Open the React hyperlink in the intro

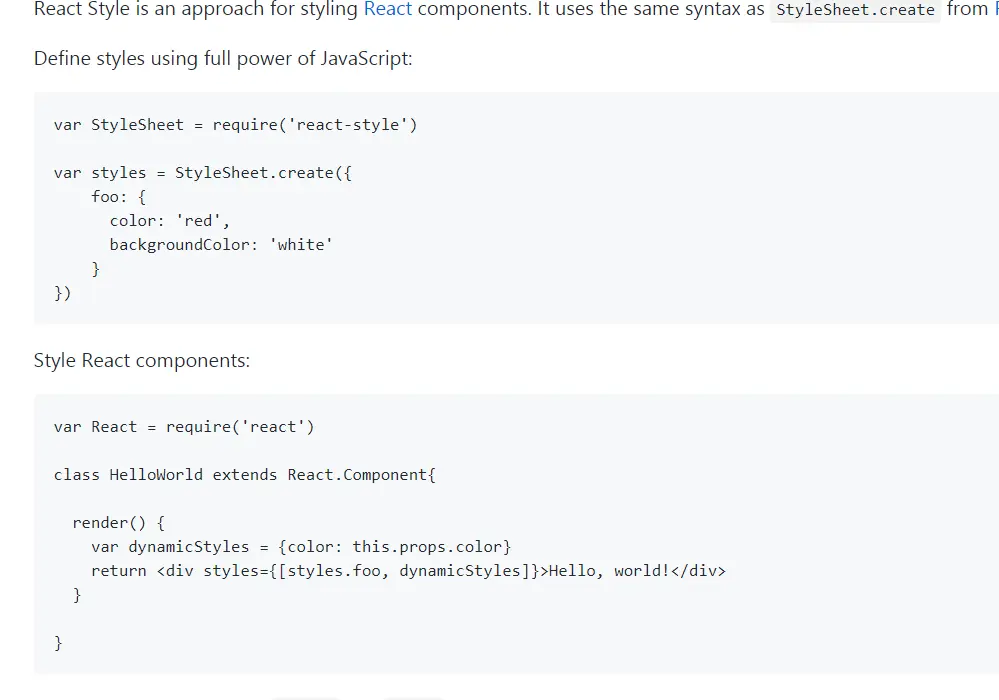click(x=388, y=9)
